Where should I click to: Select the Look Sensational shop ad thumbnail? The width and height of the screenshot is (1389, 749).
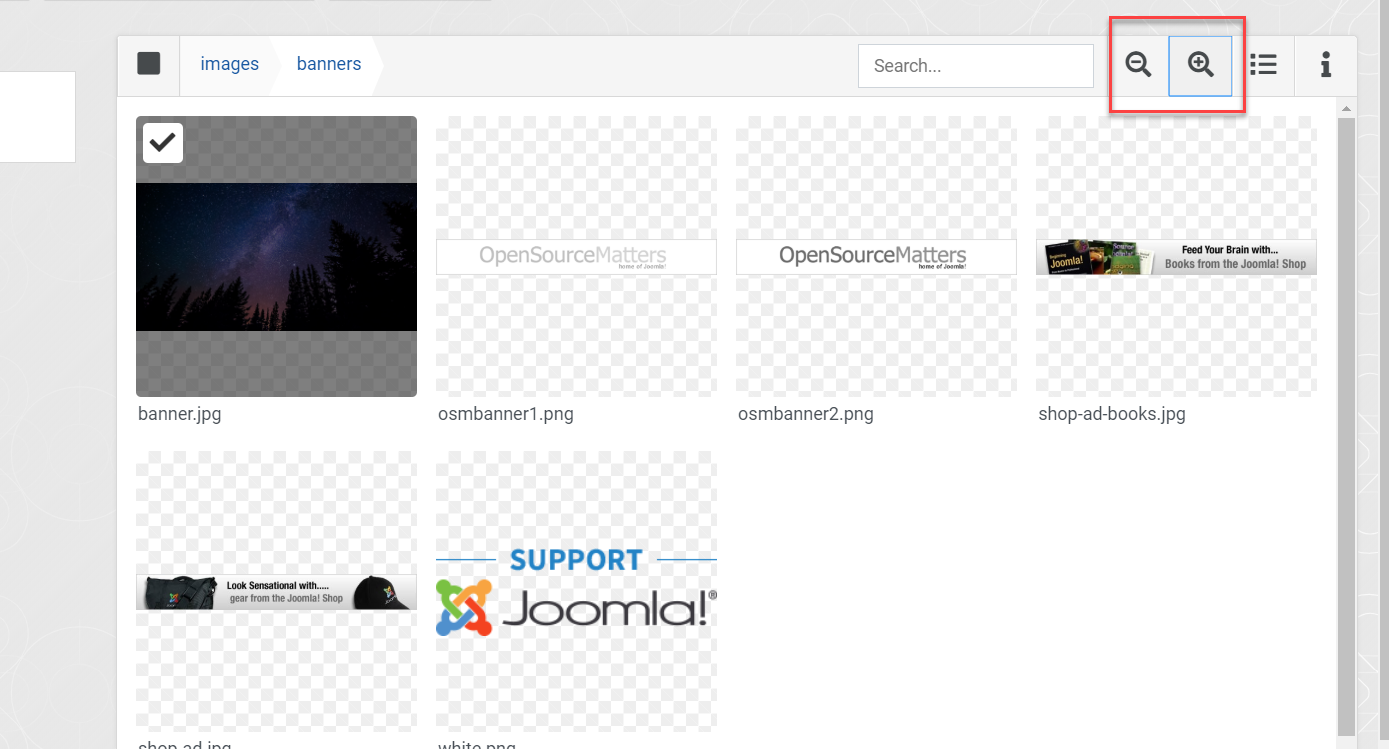[276, 591]
